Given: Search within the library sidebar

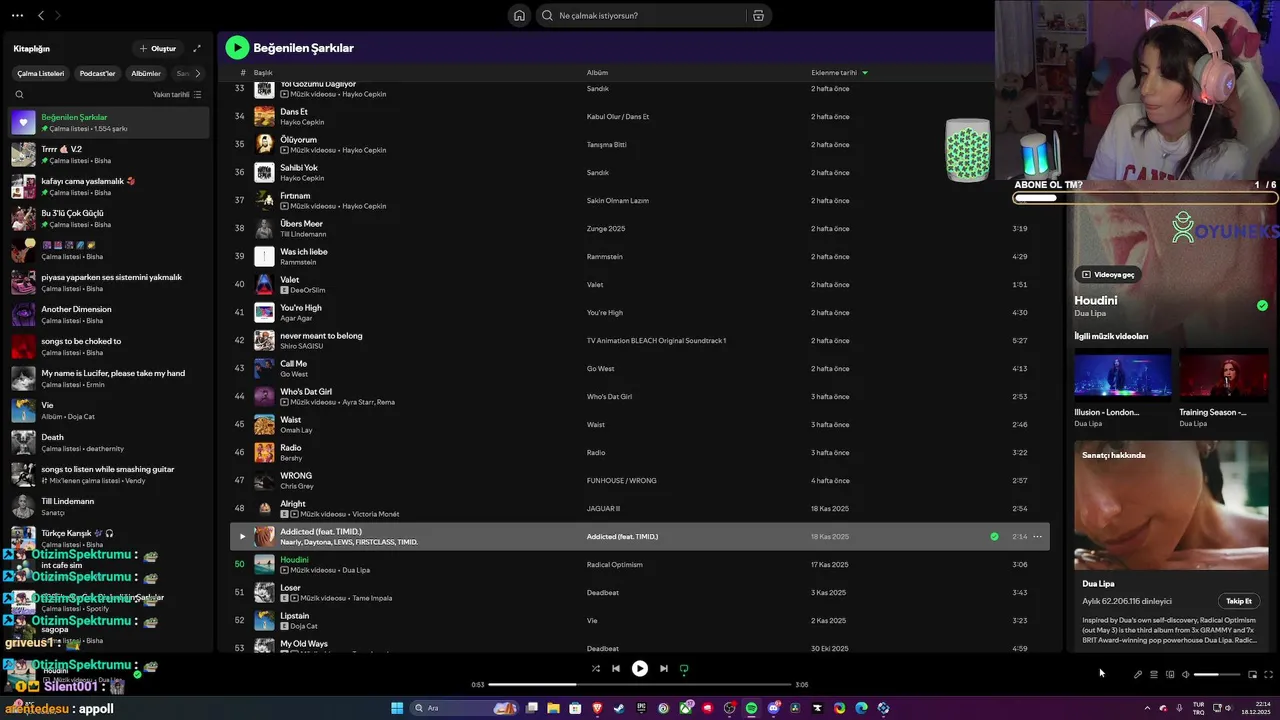Looking at the screenshot, I should click(19, 94).
